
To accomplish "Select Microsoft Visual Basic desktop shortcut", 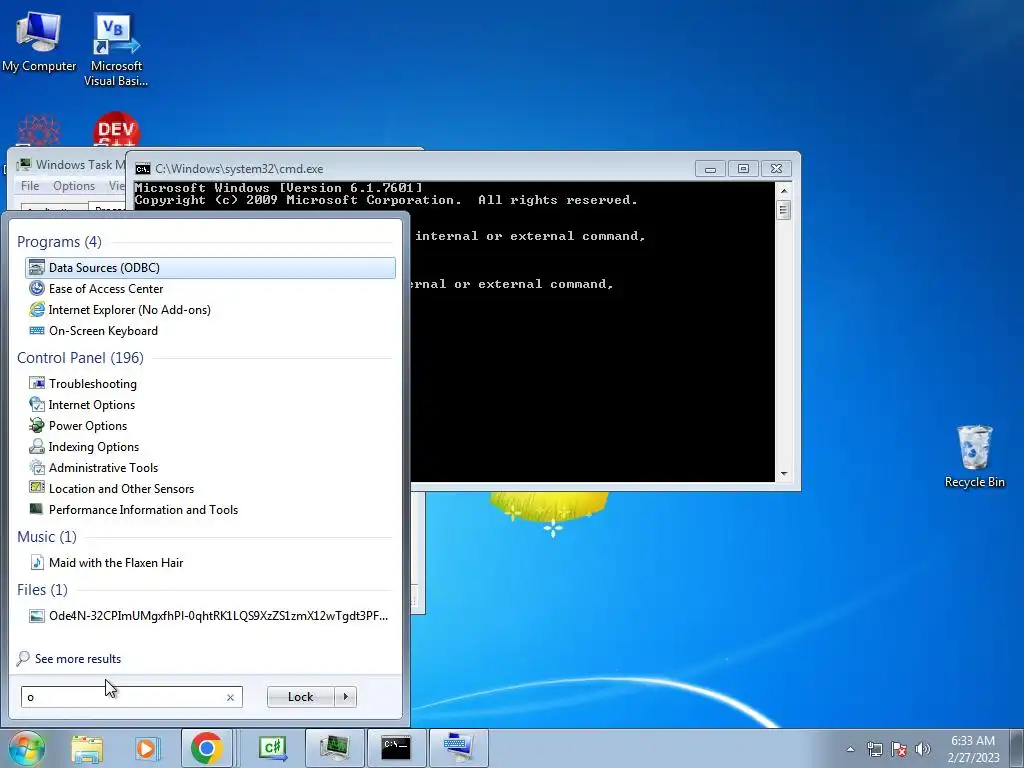I will tap(116, 50).
